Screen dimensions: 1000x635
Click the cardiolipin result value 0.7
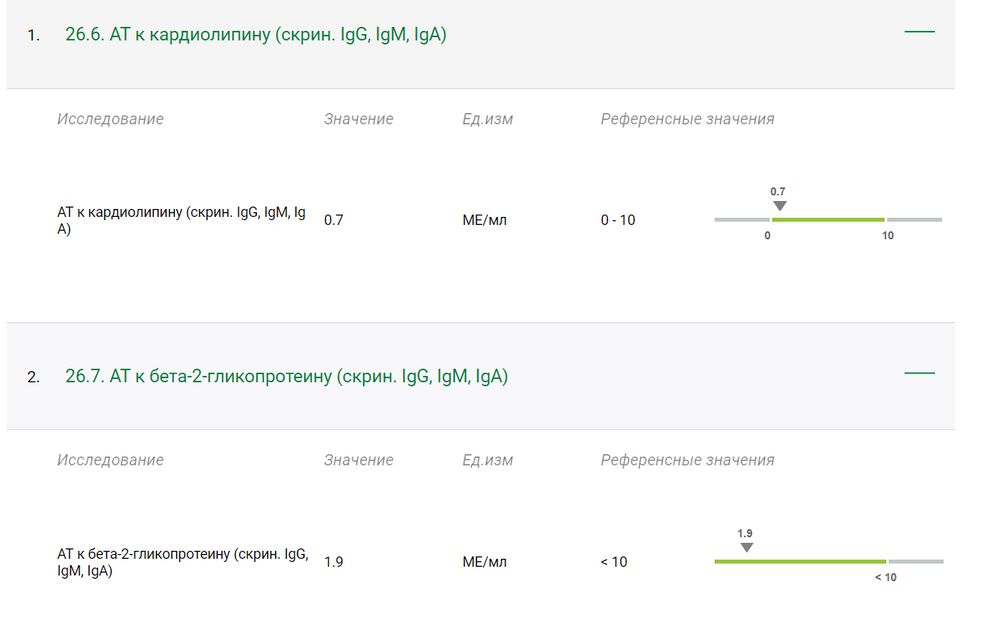(334, 220)
